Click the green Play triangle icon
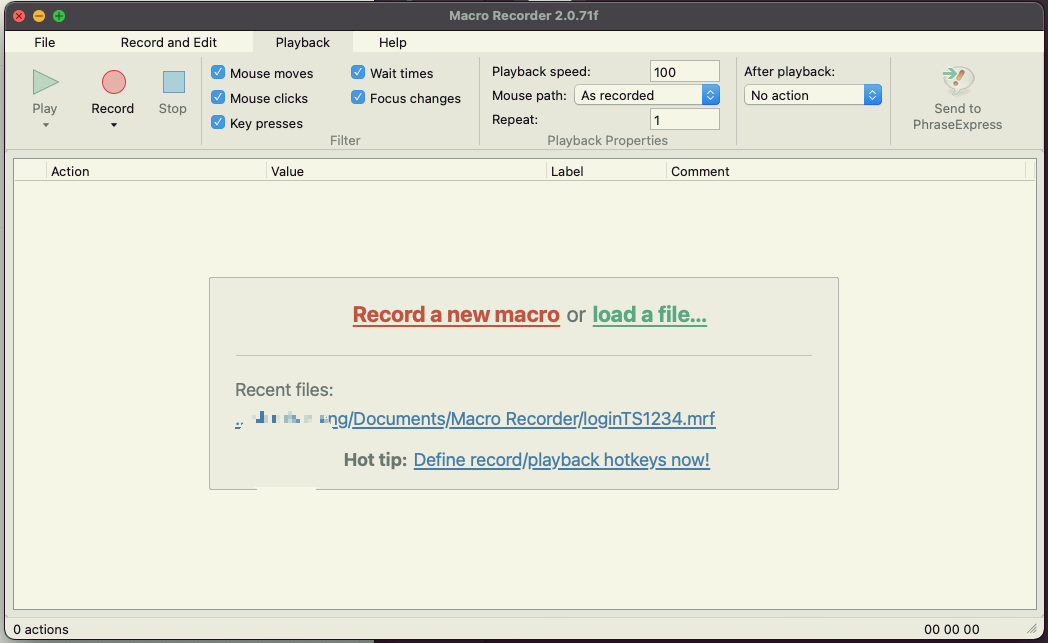The image size is (1048, 643). 45,82
